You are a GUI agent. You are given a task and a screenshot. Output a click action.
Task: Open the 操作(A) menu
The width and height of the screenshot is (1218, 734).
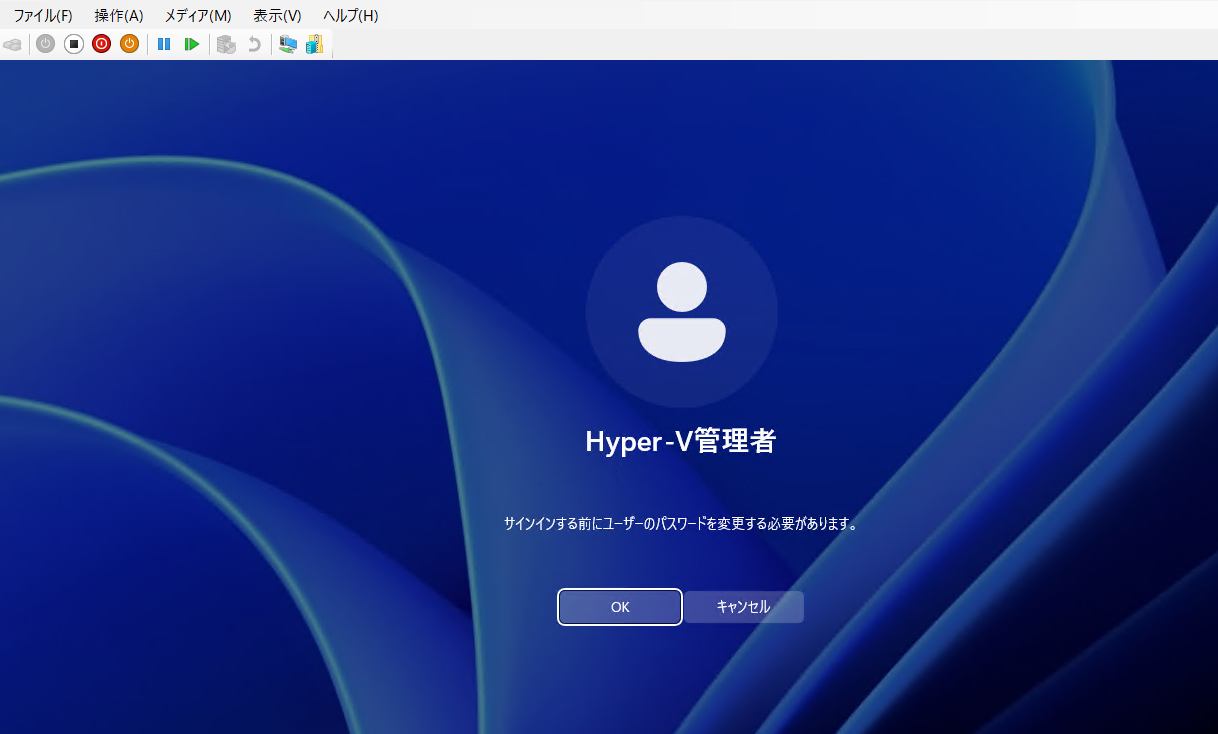tap(119, 16)
